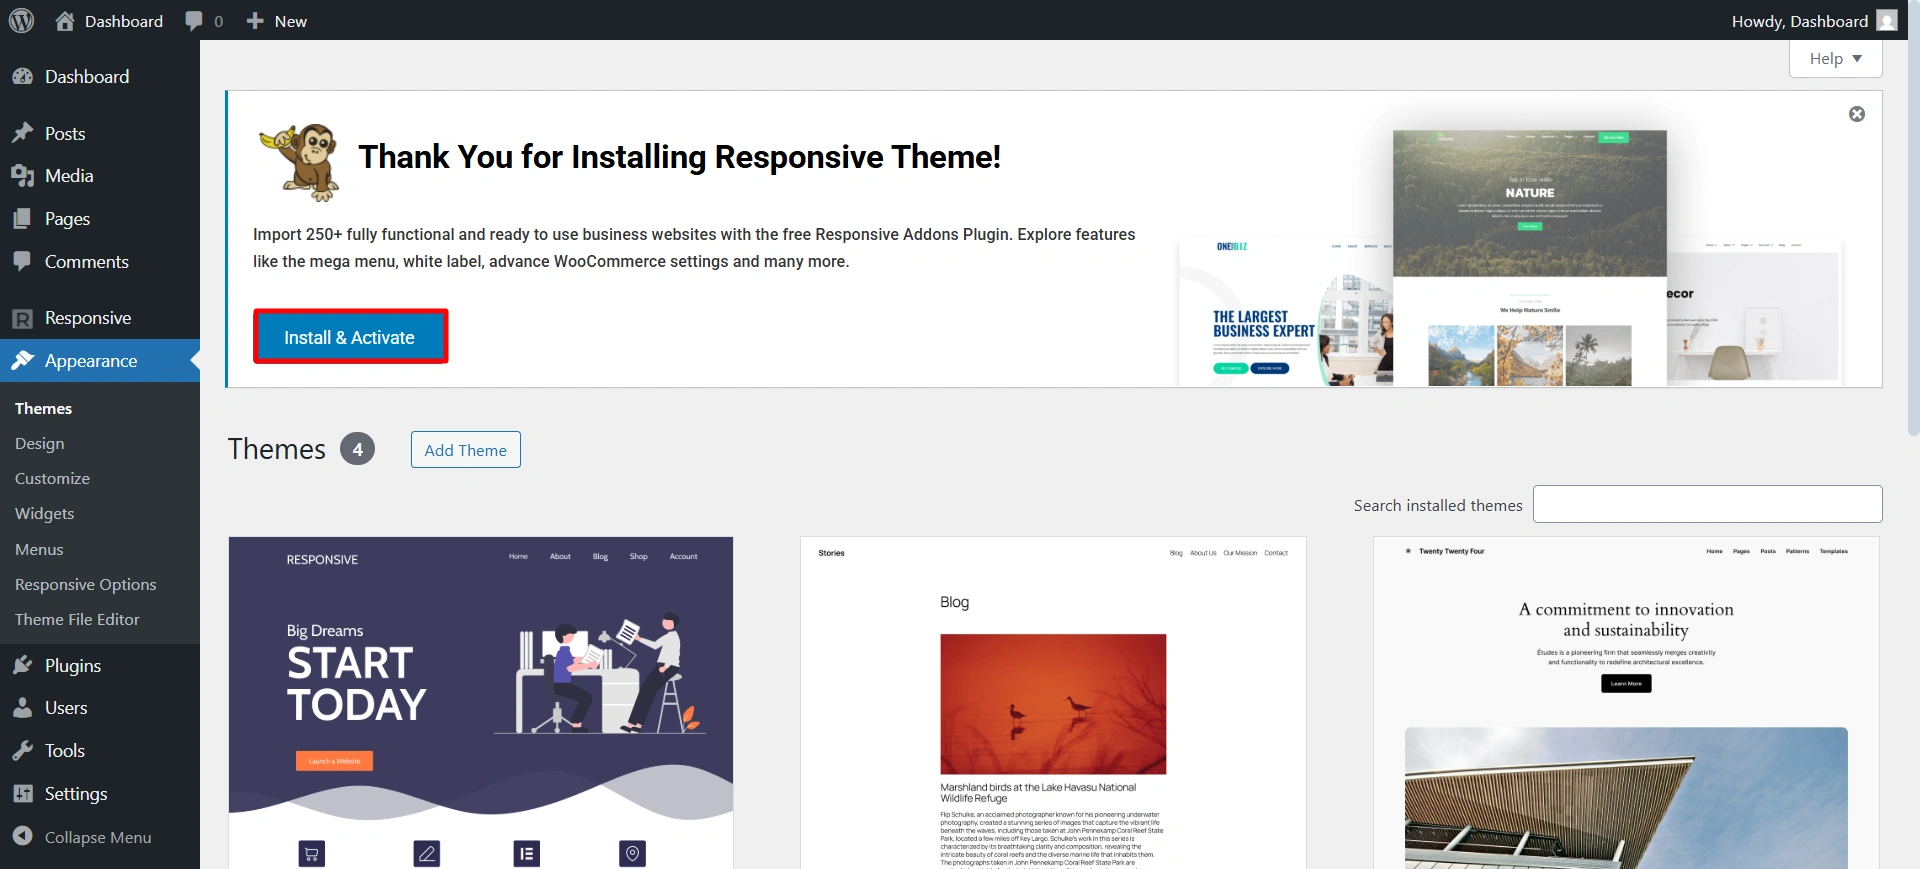Image resolution: width=1920 pixels, height=869 pixels.
Task: Click the Nature demo website preview
Action: point(1530,257)
